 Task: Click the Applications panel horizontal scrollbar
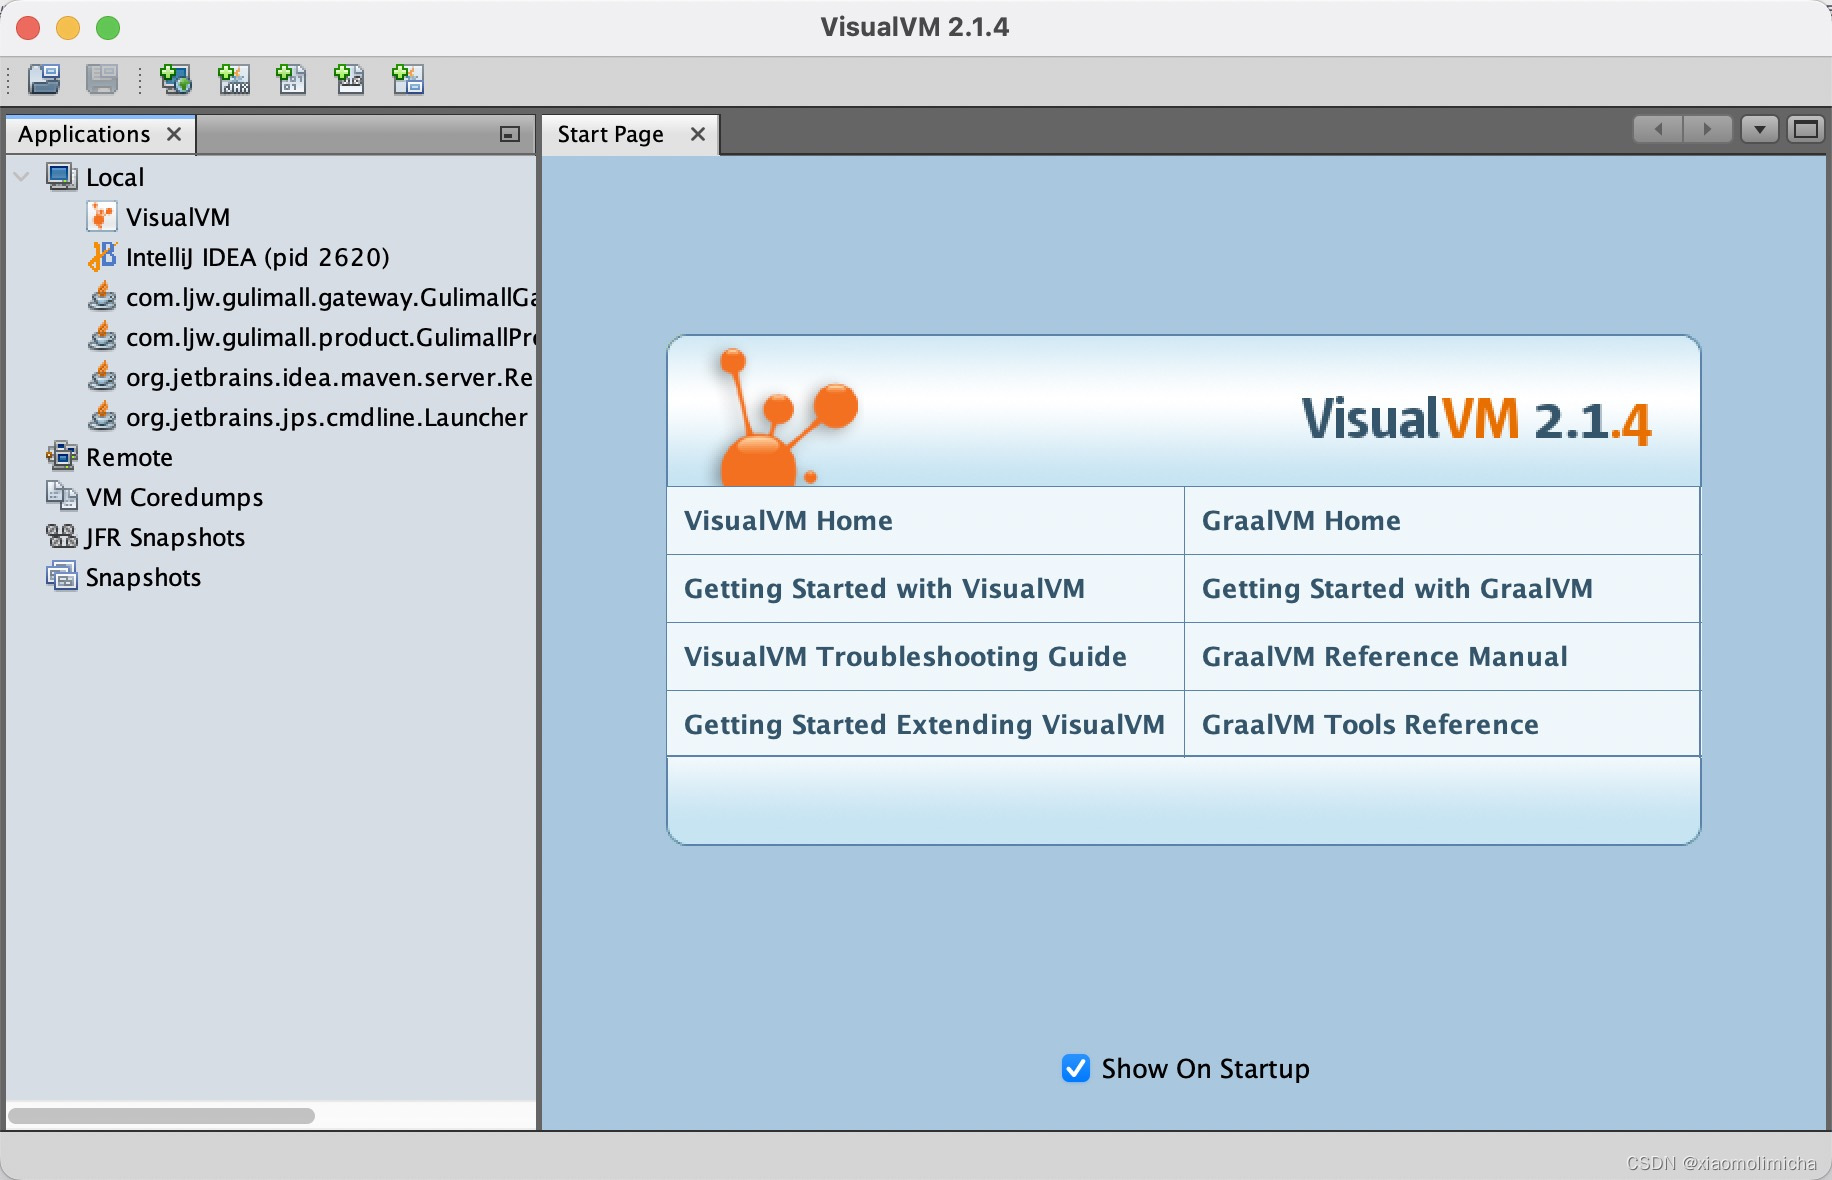point(161,1115)
